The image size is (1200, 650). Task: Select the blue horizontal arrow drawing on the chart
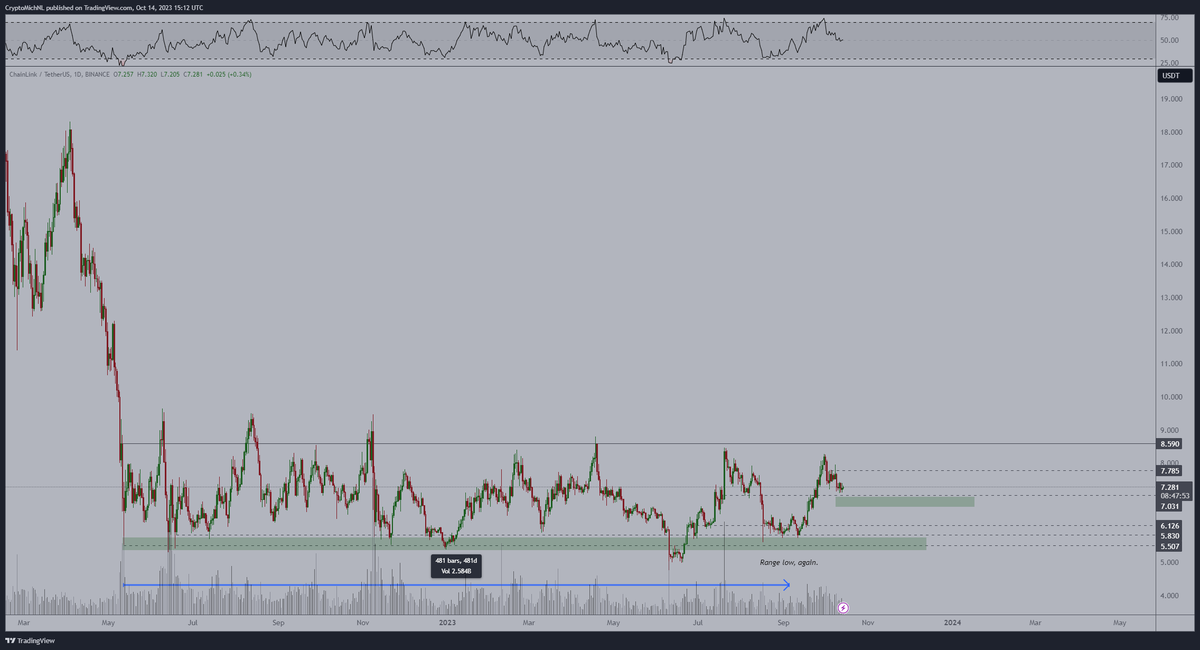[x=450, y=583]
